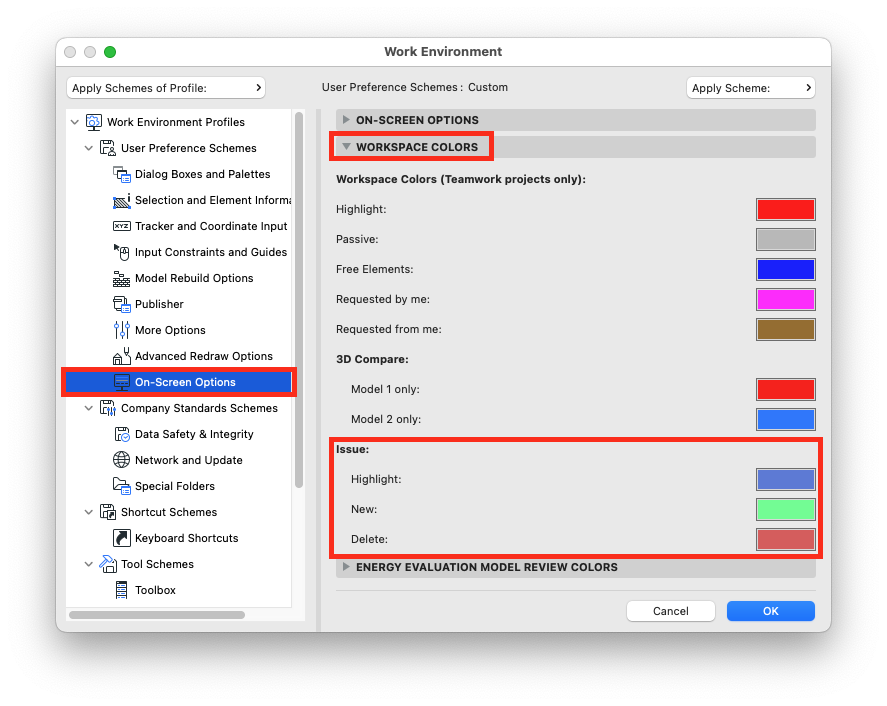This screenshot has height=706, width=887.
Task: Change the Issue Delete color swatch
Action: click(786, 539)
